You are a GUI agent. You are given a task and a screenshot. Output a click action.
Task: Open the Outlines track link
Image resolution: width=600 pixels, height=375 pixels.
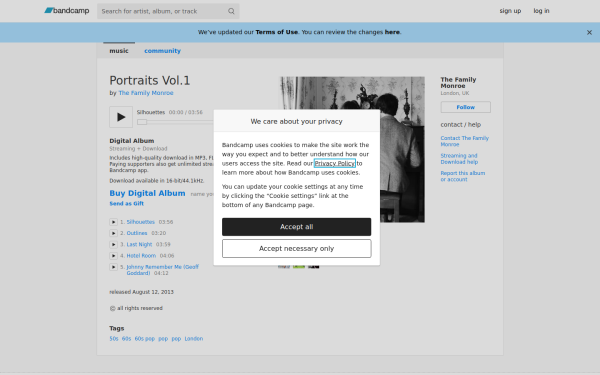coord(137,233)
